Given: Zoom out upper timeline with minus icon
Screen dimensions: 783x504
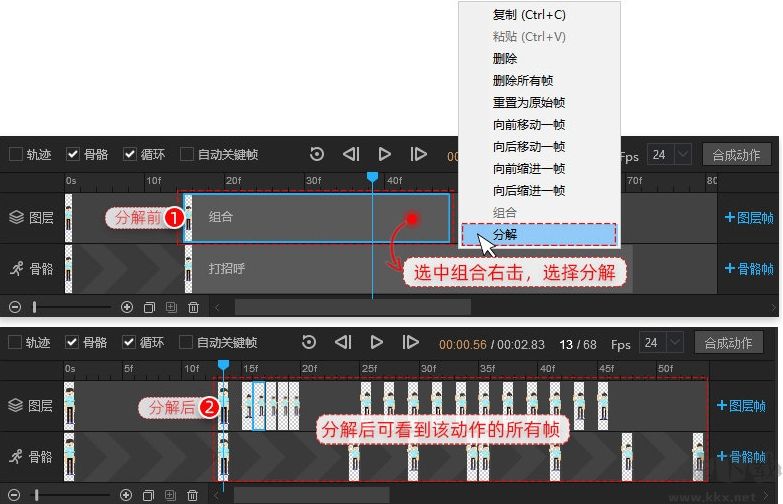Looking at the screenshot, I should click(x=15, y=307).
